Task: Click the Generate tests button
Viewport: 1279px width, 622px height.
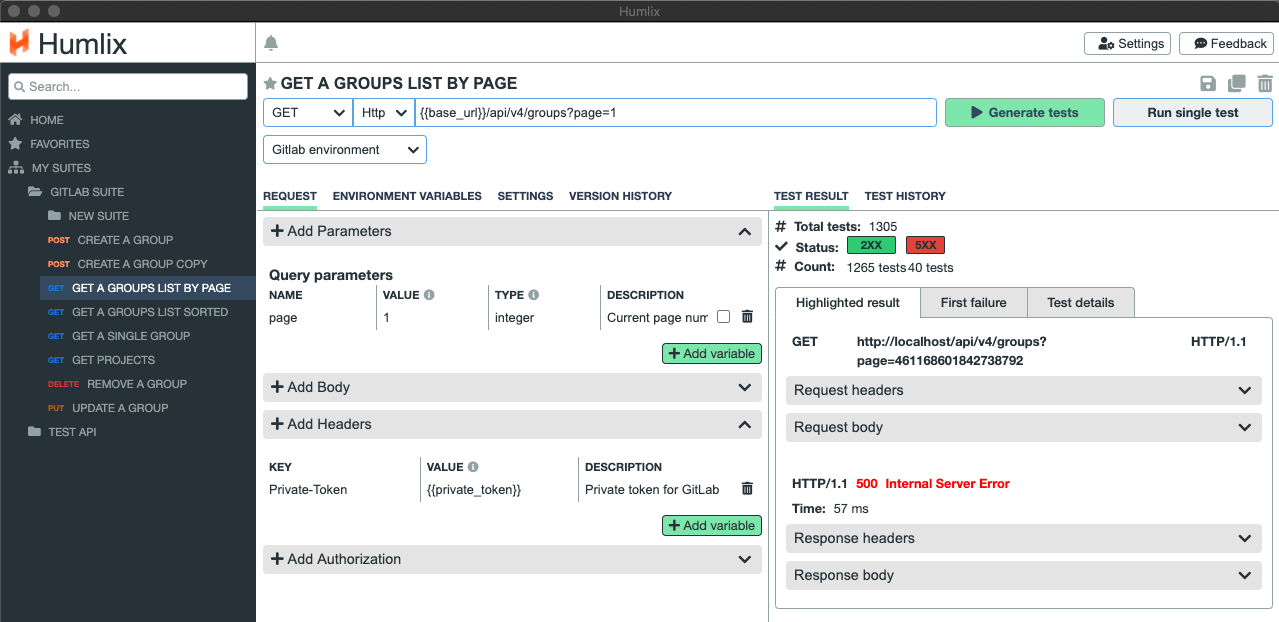Action: click(x=1024, y=113)
